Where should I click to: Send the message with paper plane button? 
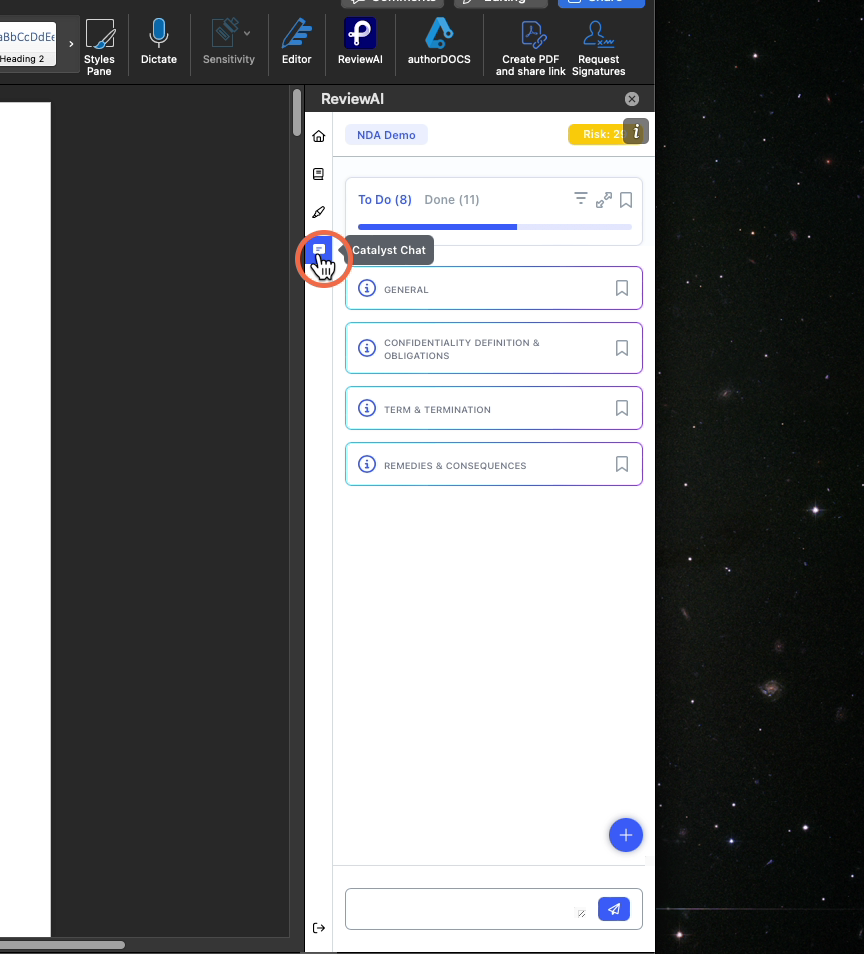point(613,909)
